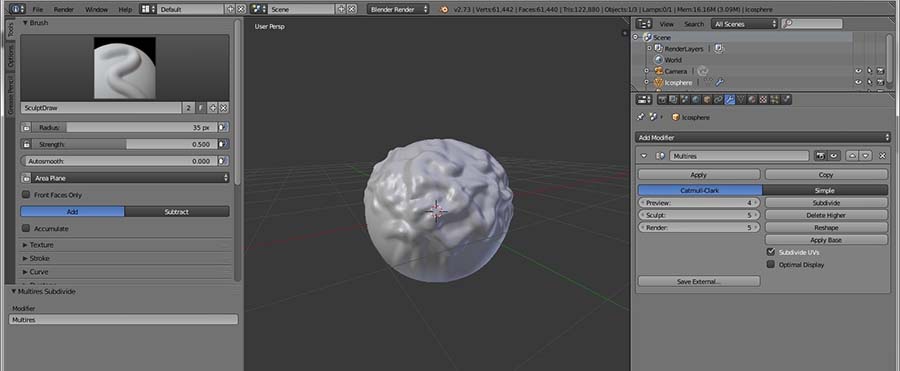This screenshot has height=371, width=900.
Task: Switch to Render properties tab icon
Action: 662,99
